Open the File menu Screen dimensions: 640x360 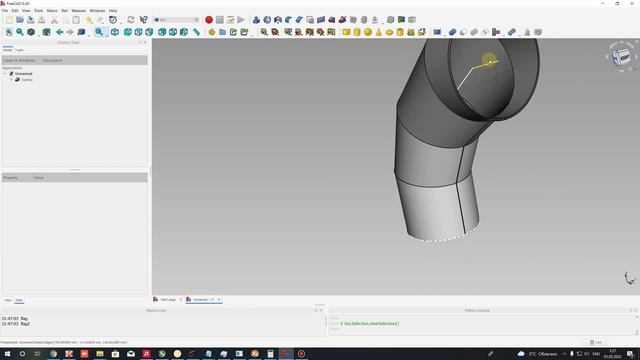[5, 11]
